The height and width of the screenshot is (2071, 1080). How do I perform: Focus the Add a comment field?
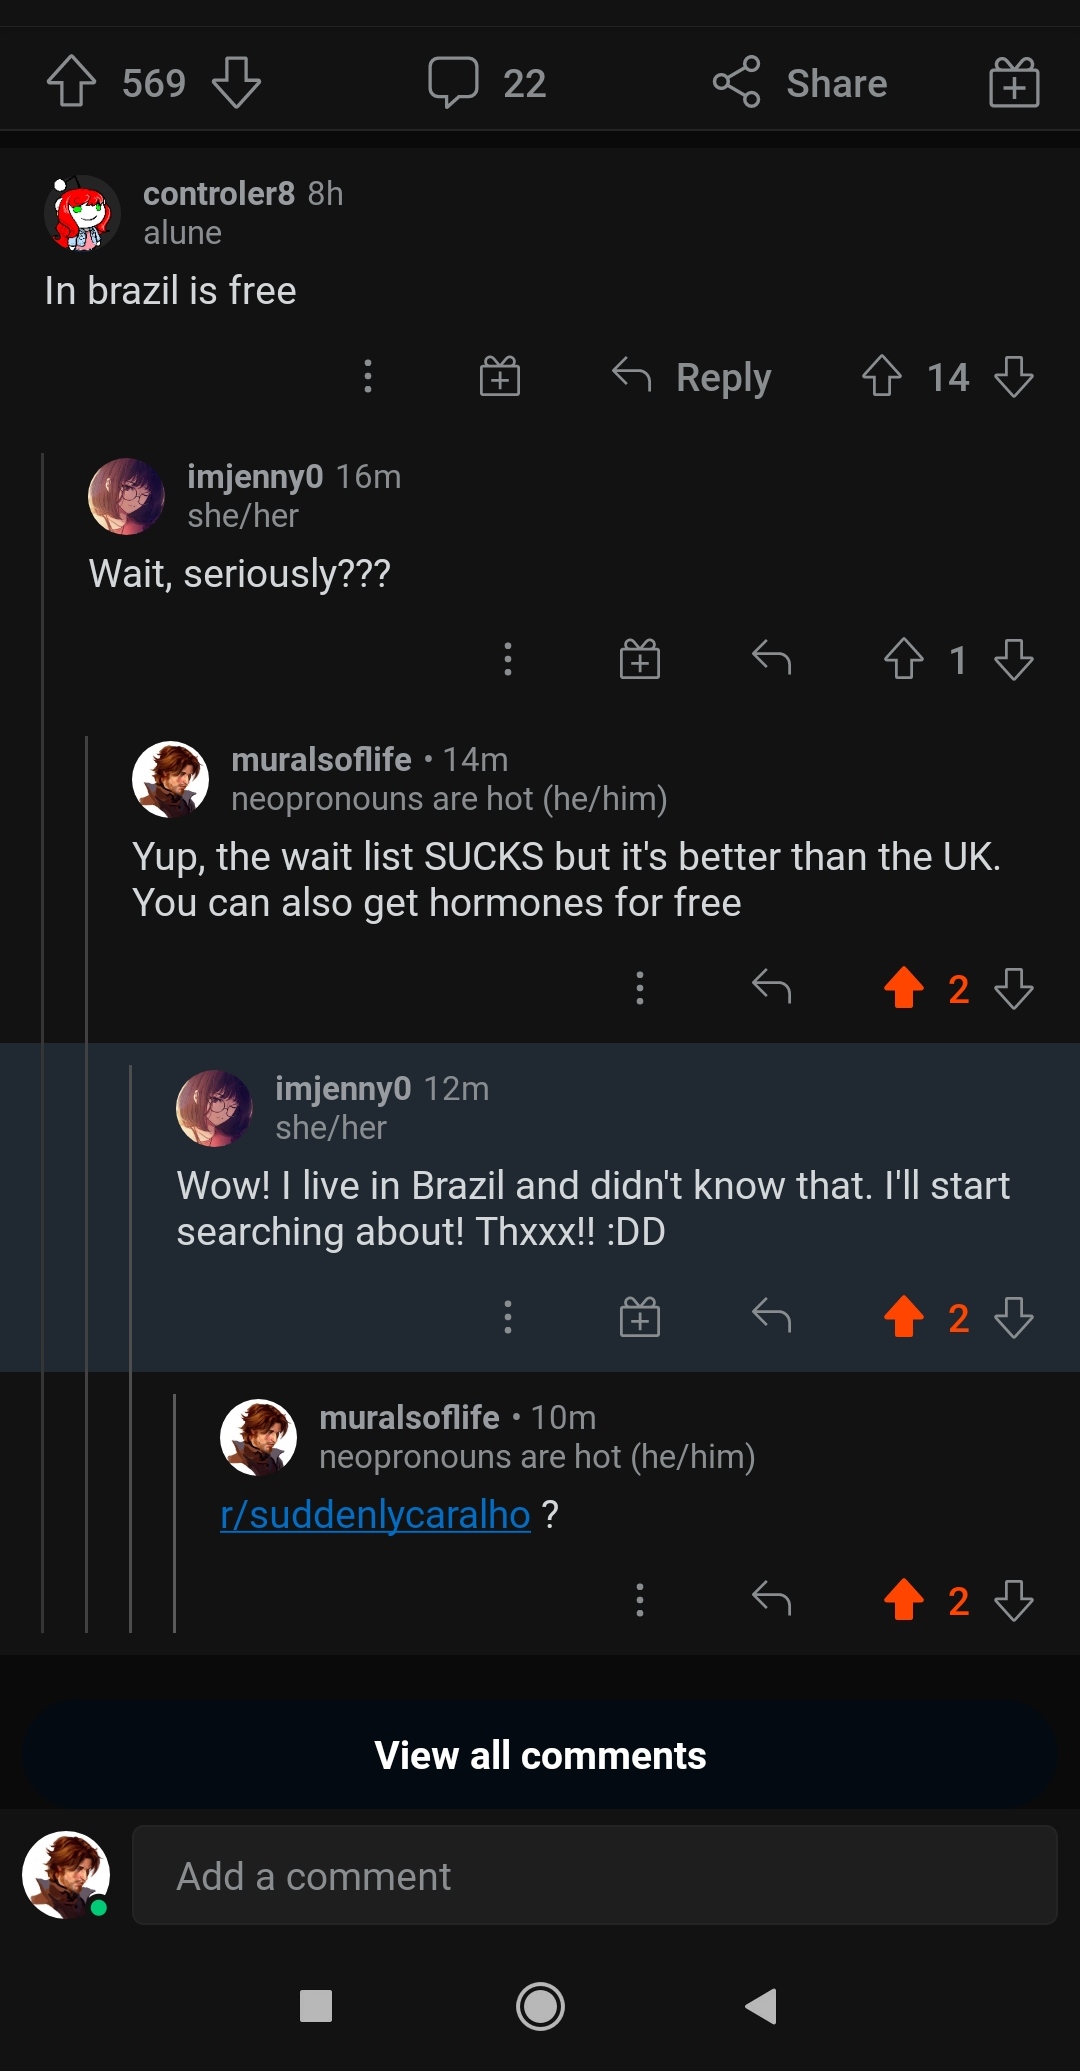tap(594, 1876)
